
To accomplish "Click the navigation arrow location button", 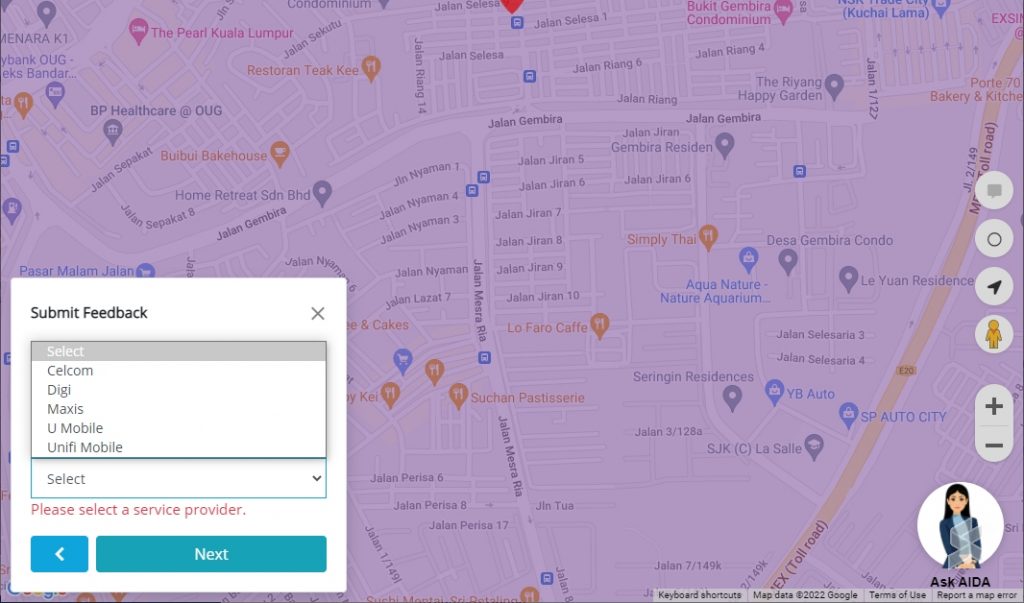I will click(993, 287).
